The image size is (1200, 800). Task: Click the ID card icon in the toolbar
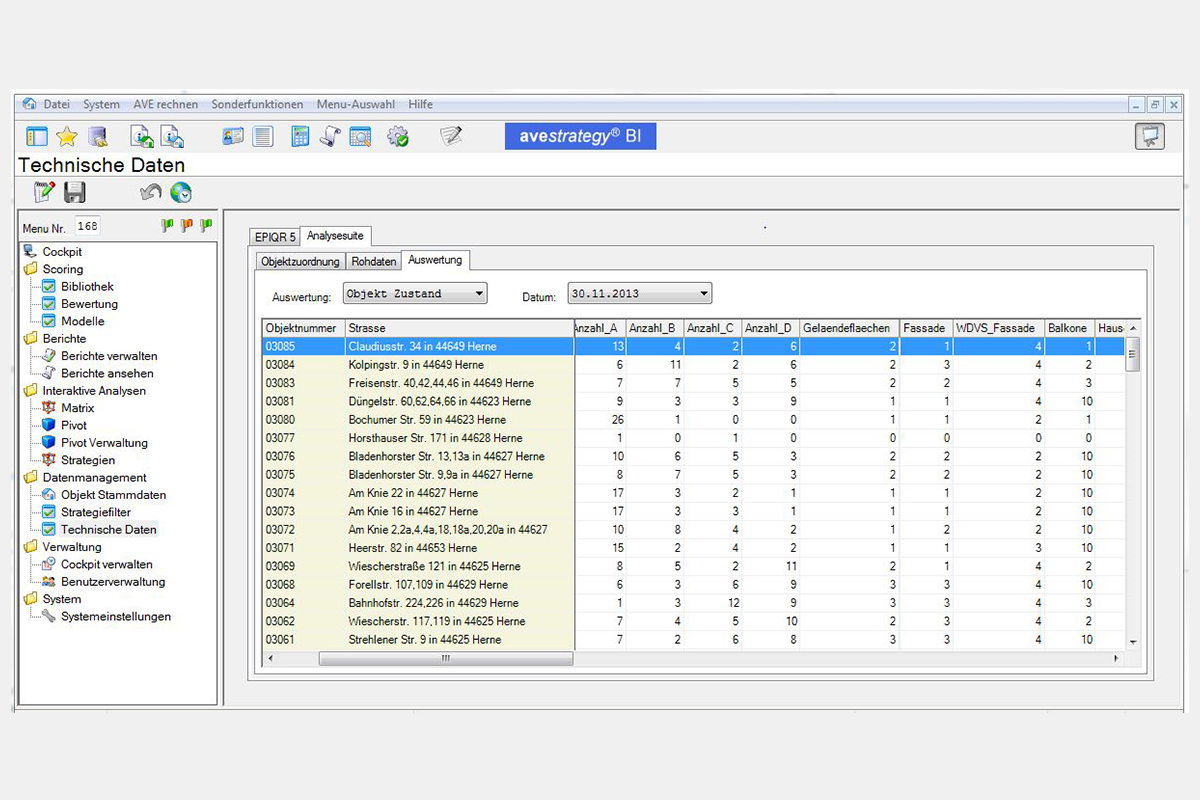233,137
